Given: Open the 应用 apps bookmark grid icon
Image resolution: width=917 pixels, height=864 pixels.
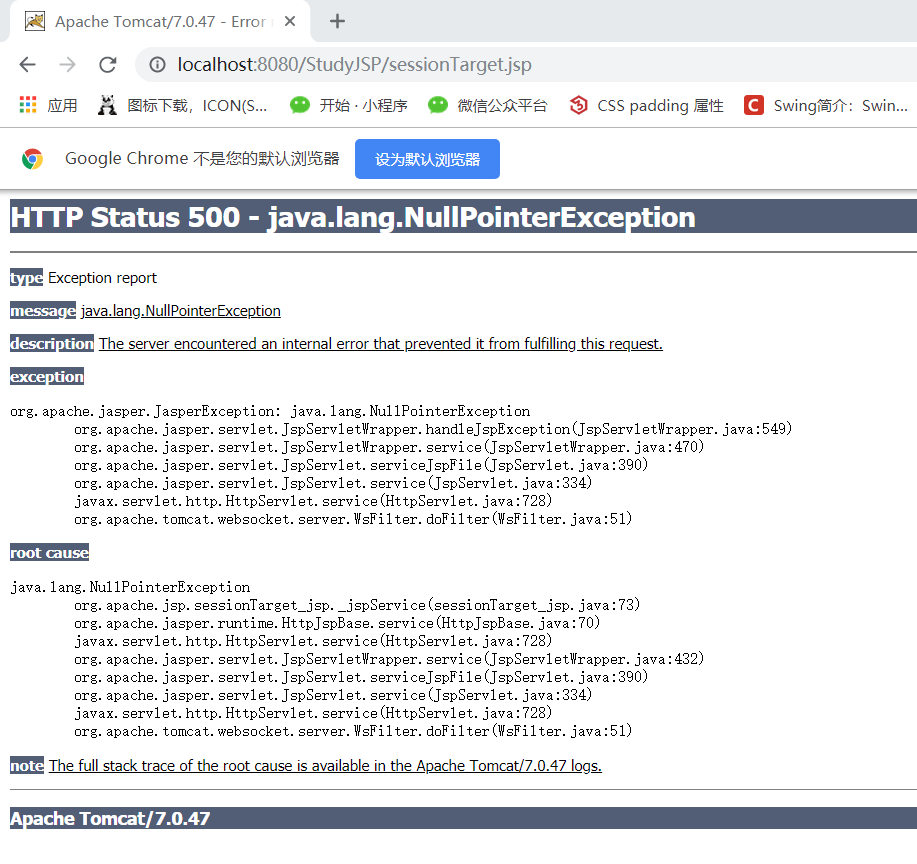Looking at the screenshot, I should coord(27,105).
